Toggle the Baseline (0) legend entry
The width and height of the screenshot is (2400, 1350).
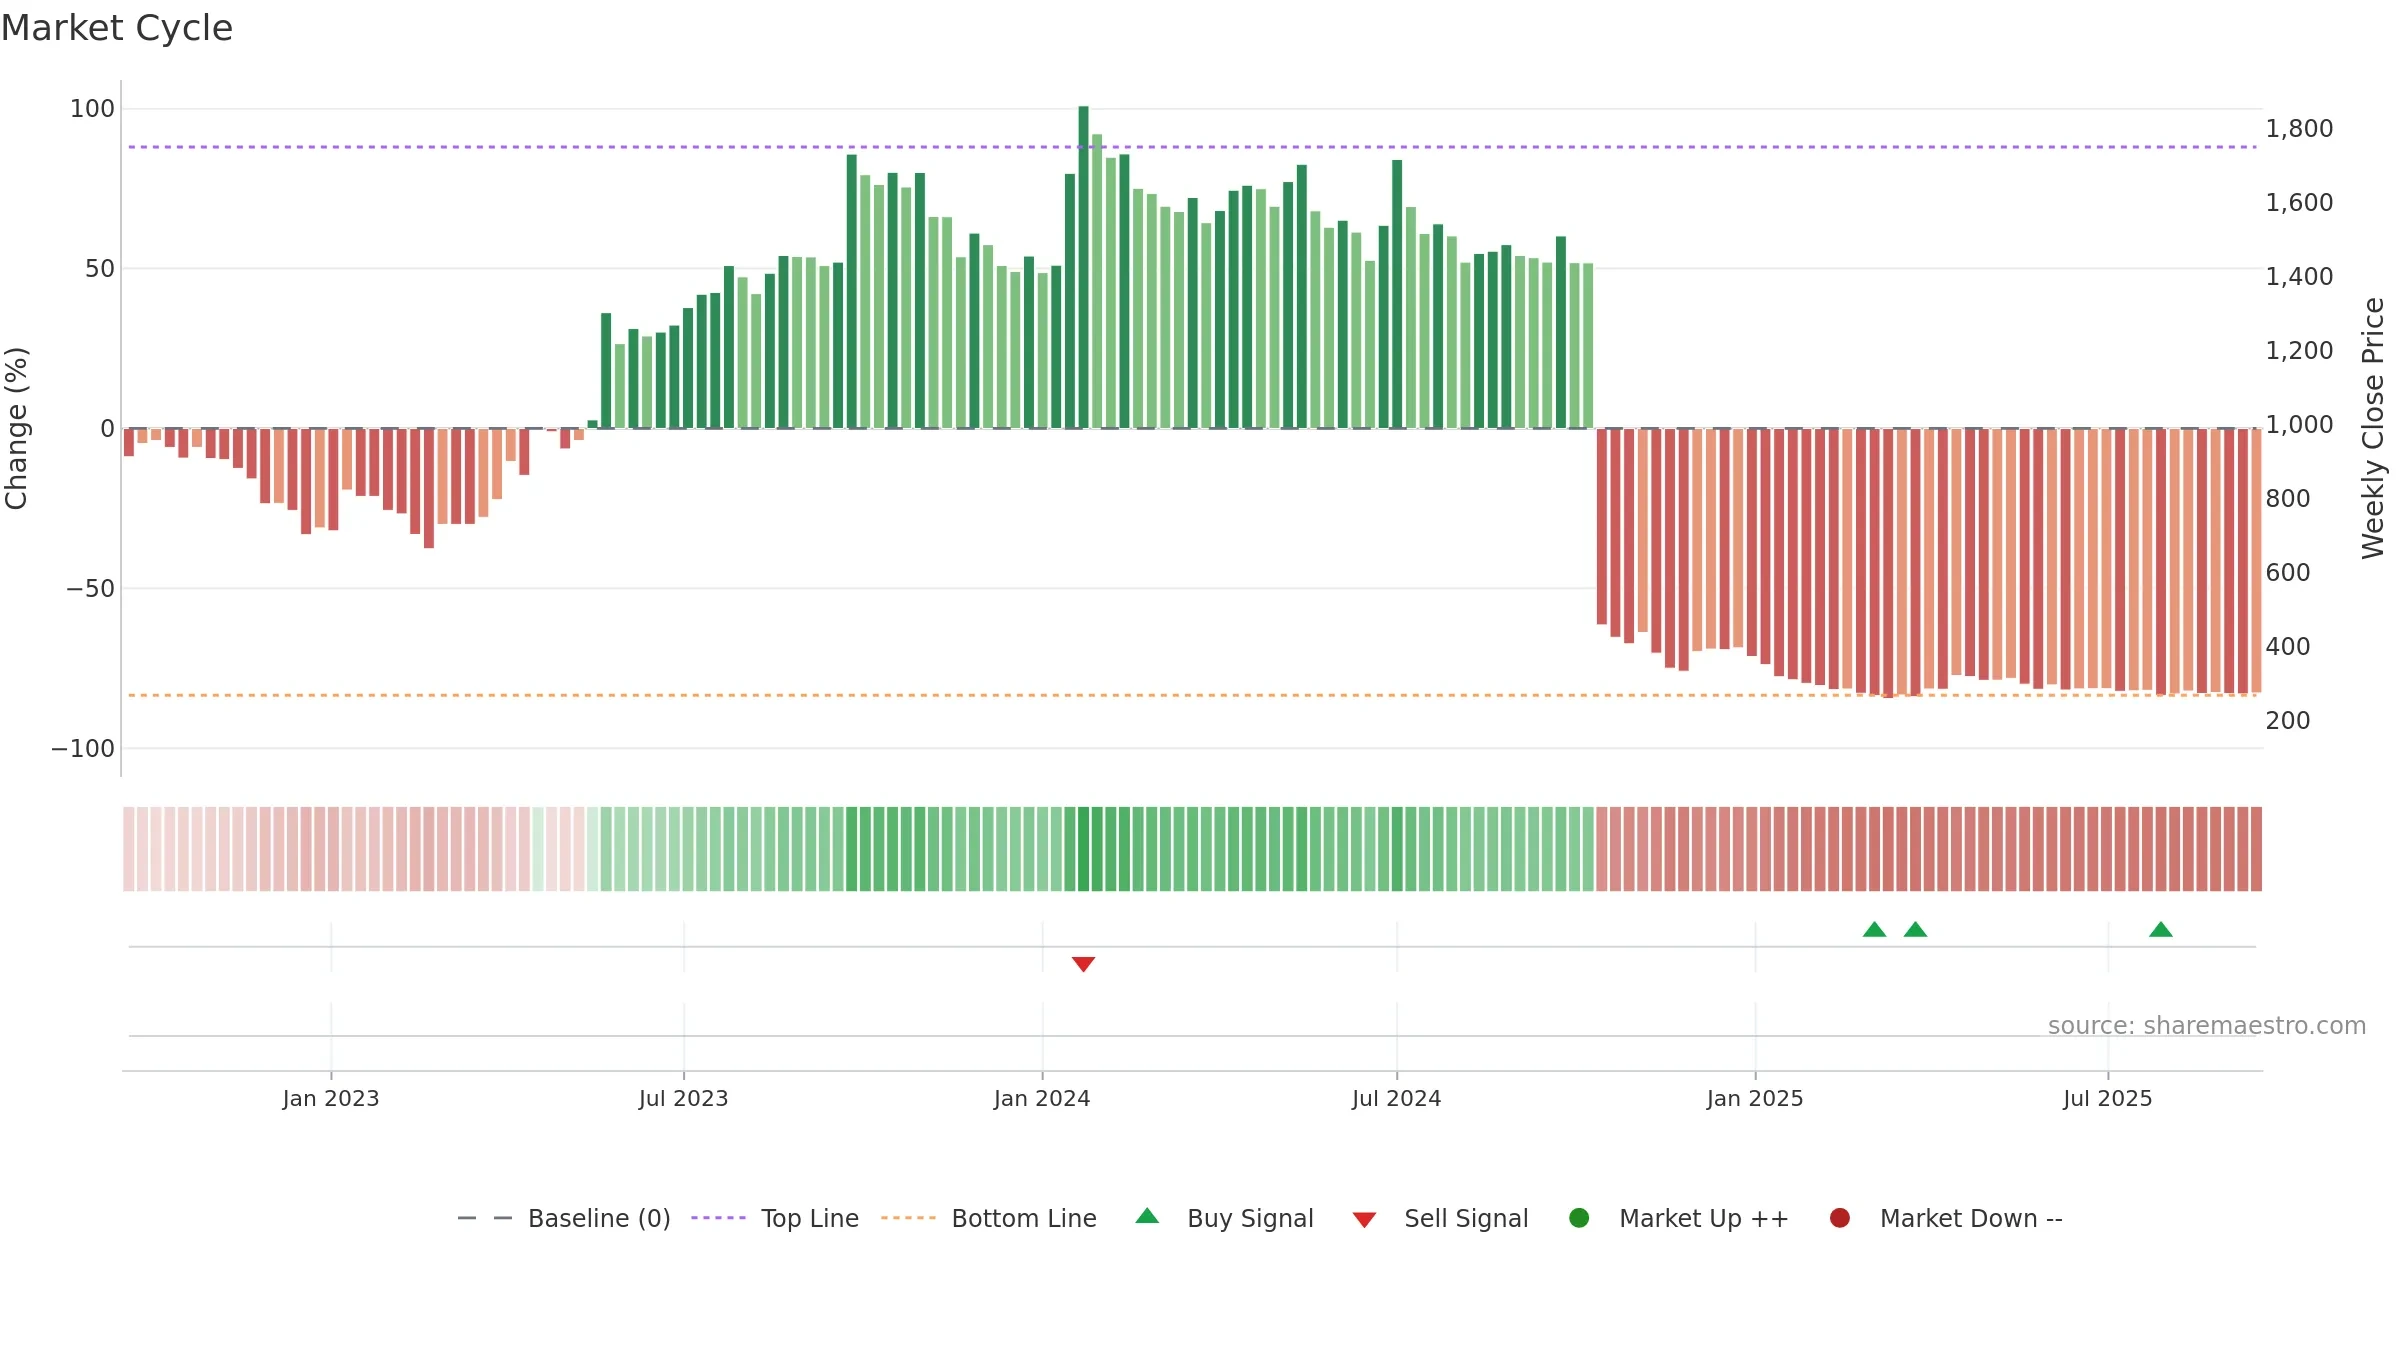click(563, 1218)
